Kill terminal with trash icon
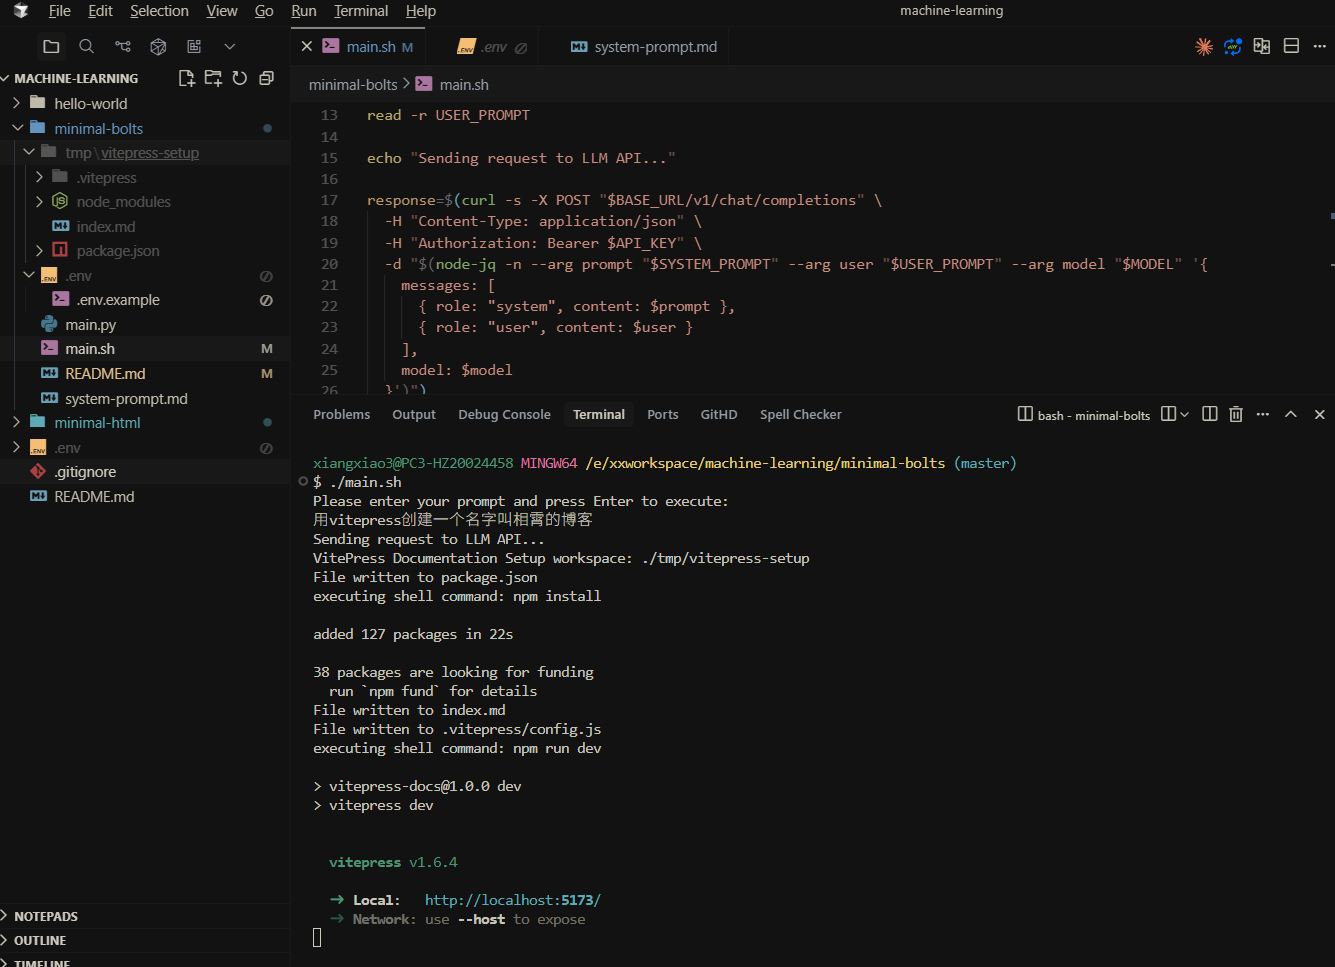This screenshot has height=967, width=1335. 1236,414
